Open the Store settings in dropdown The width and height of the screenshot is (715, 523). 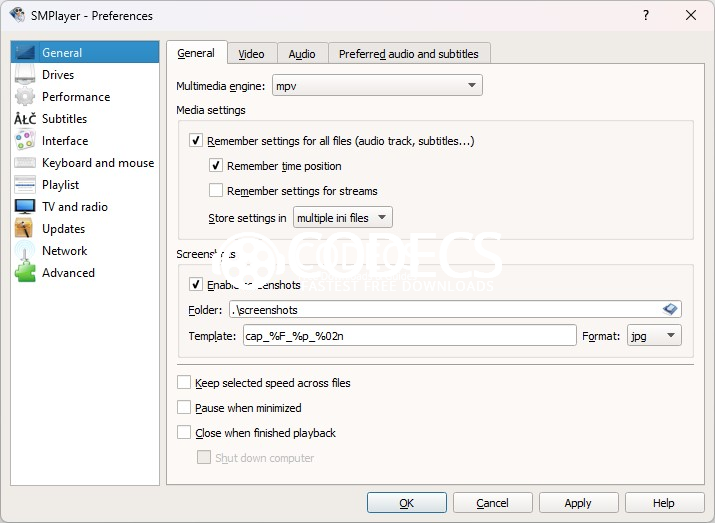342,217
